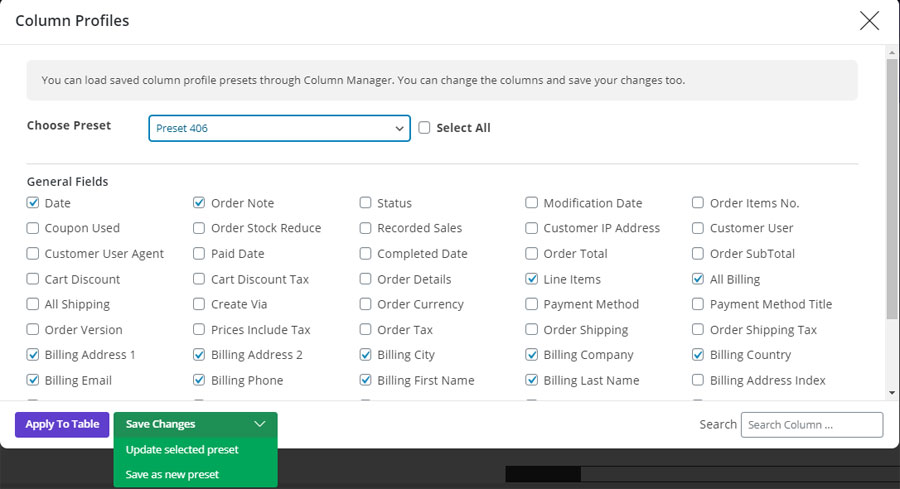Open the Choose Preset dropdown
900x489 pixels.
tap(279, 128)
